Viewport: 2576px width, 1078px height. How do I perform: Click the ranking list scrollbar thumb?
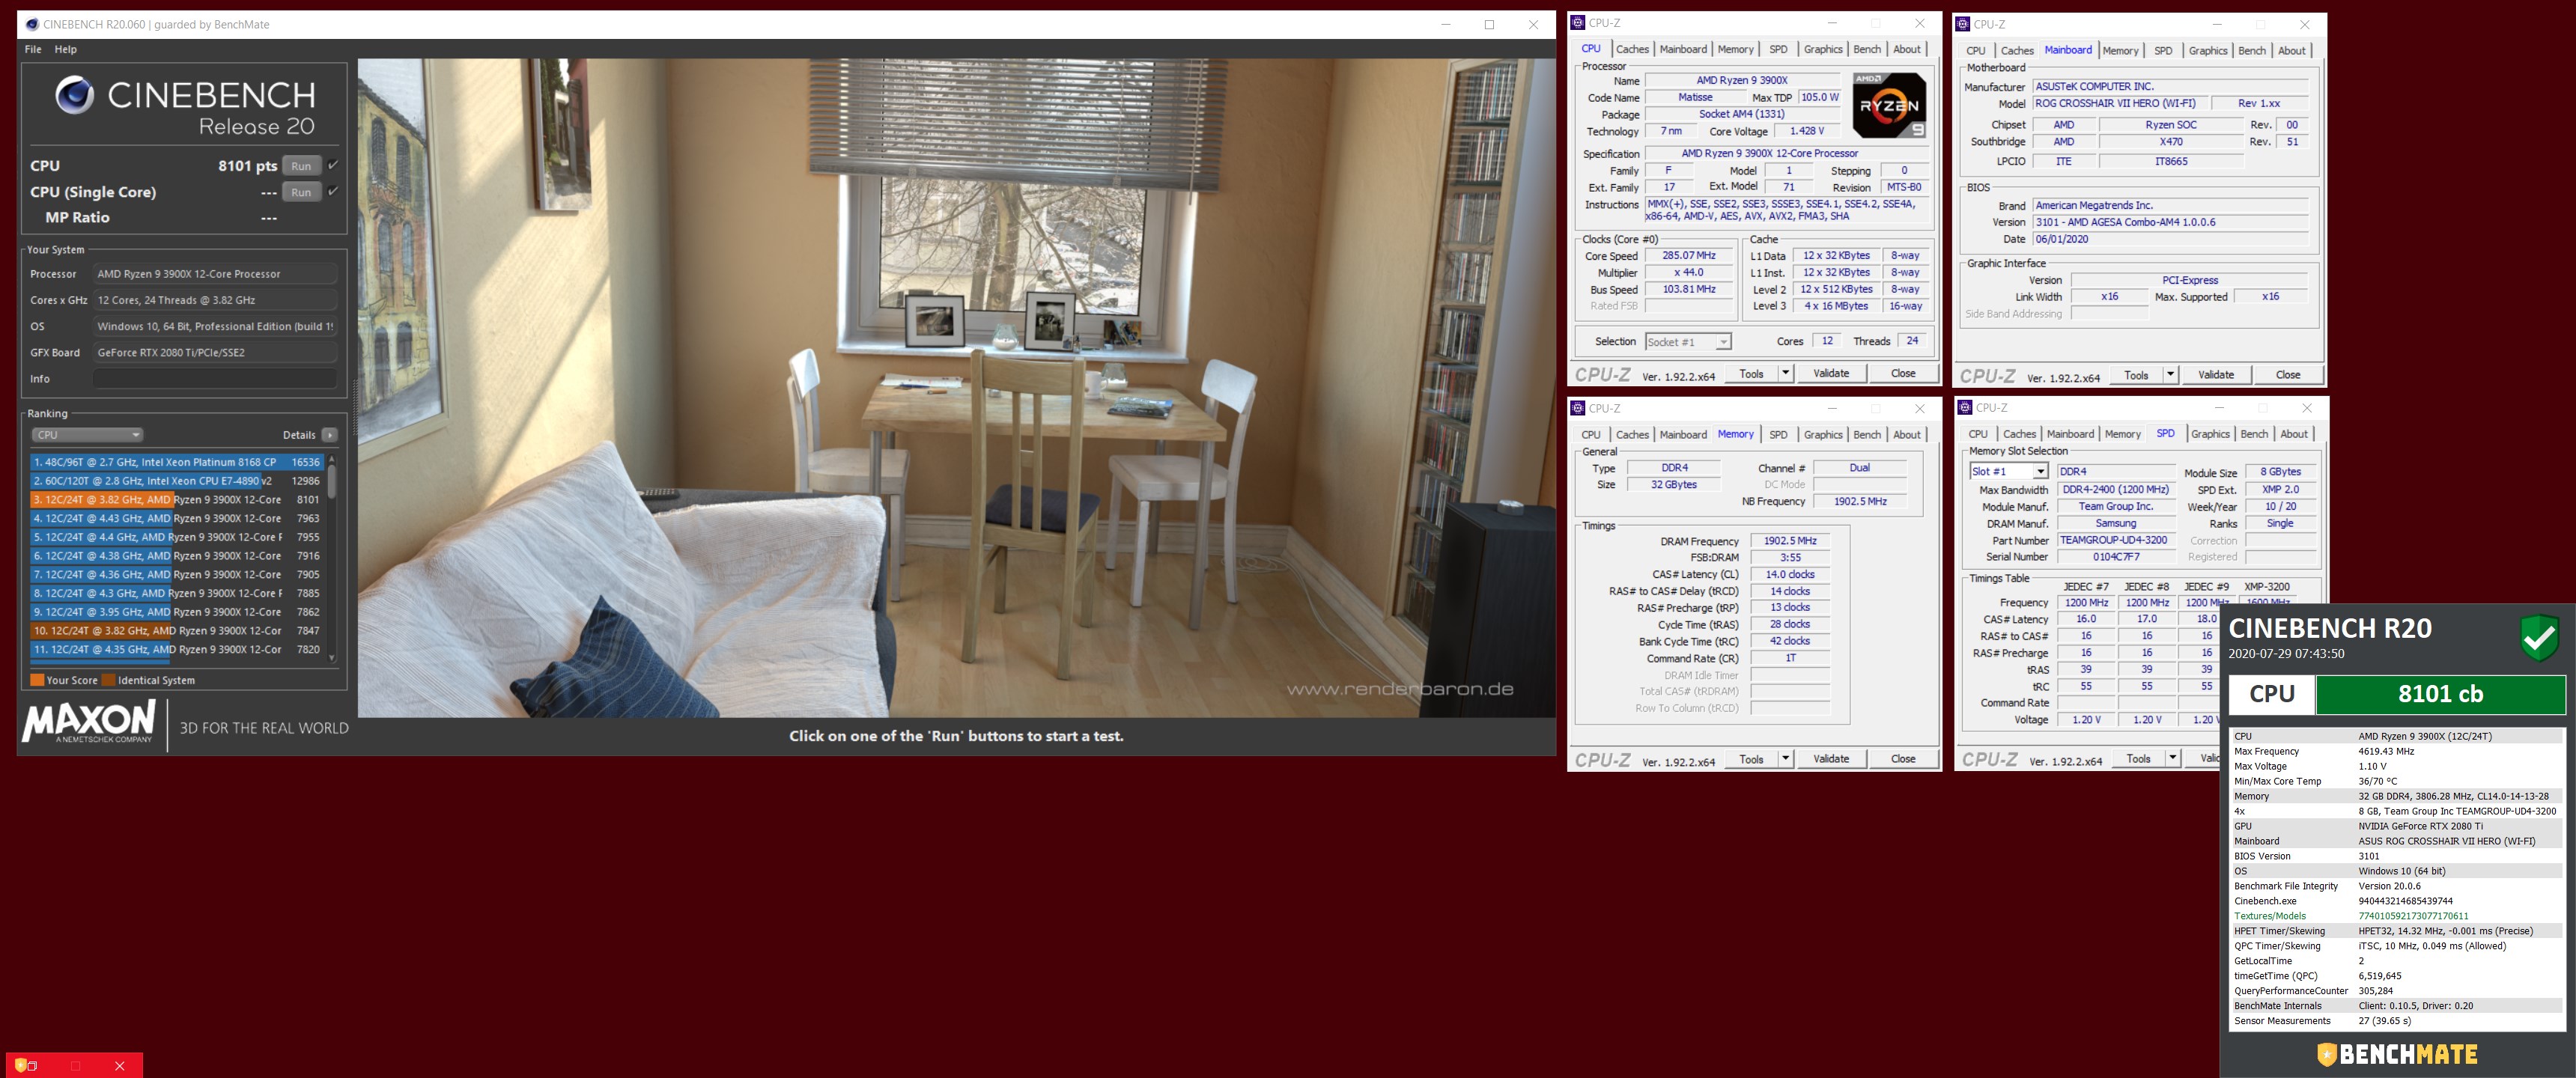coord(332,483)
